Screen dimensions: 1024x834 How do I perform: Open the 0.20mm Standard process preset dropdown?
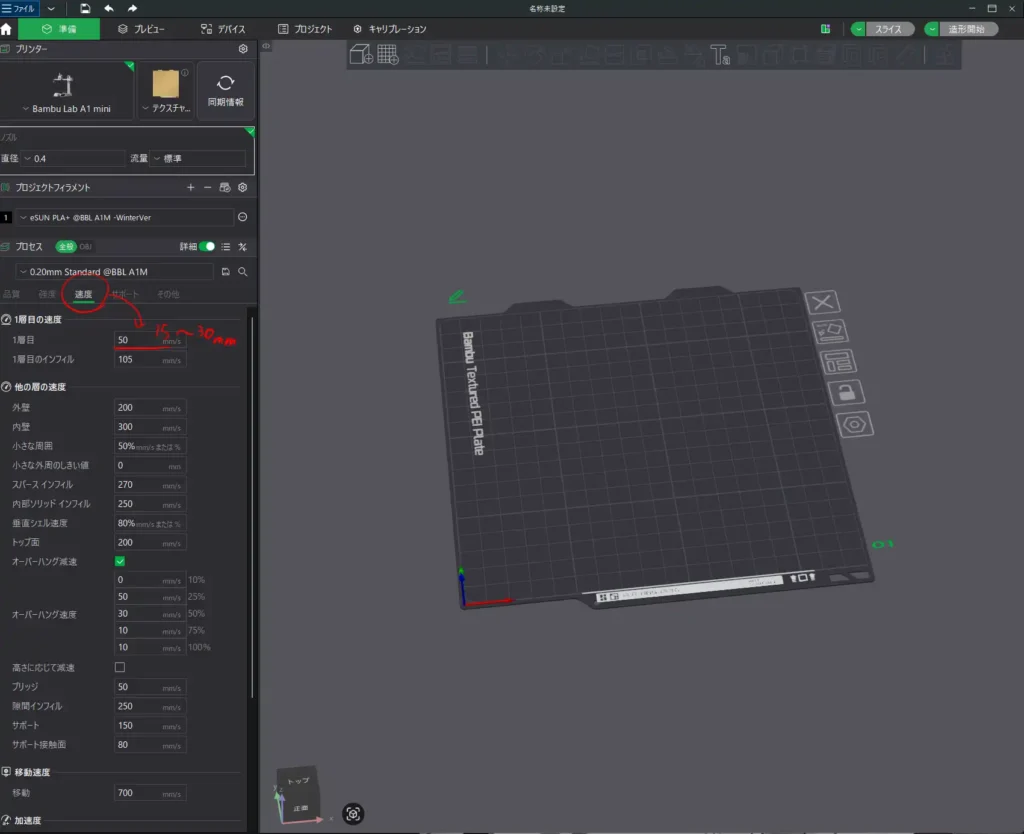coord(115,271)
